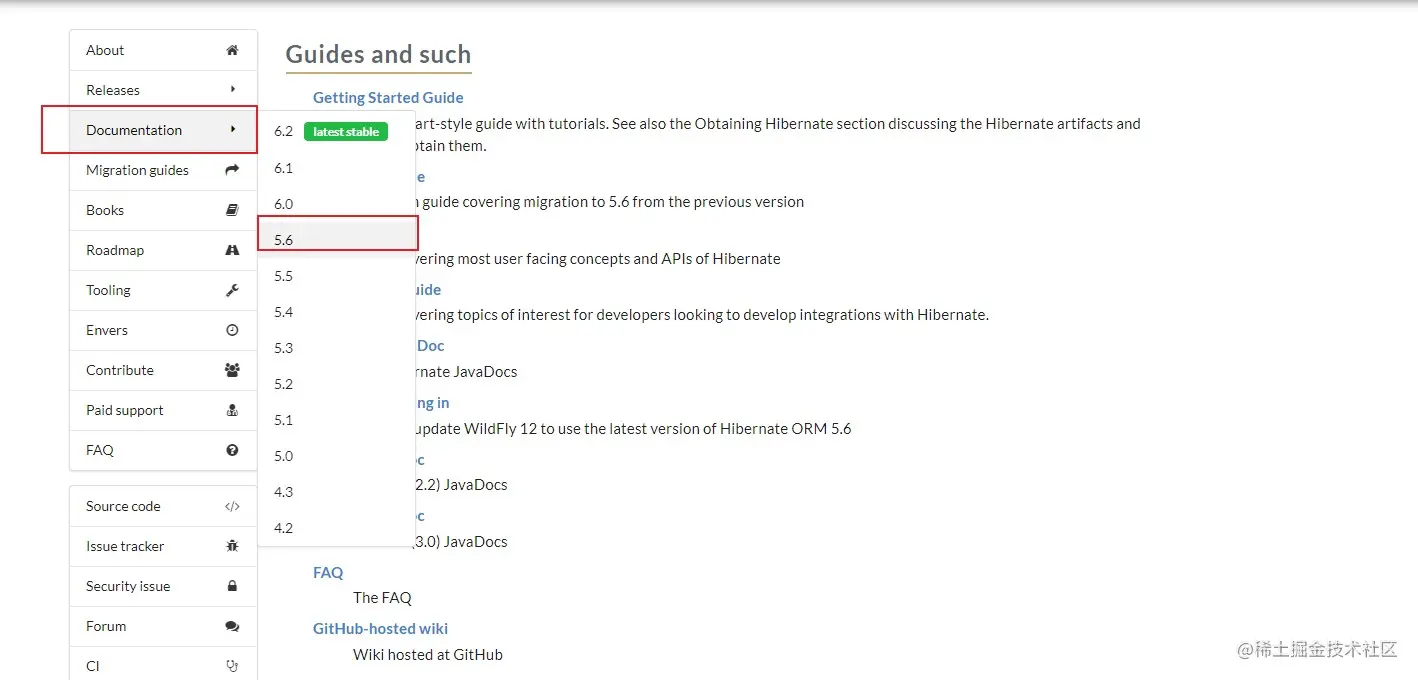Click the text "Wiki hosted at GitHub"
This screenshot has height=680, width=1418.
pyautogui.click(x=428, y=654)
